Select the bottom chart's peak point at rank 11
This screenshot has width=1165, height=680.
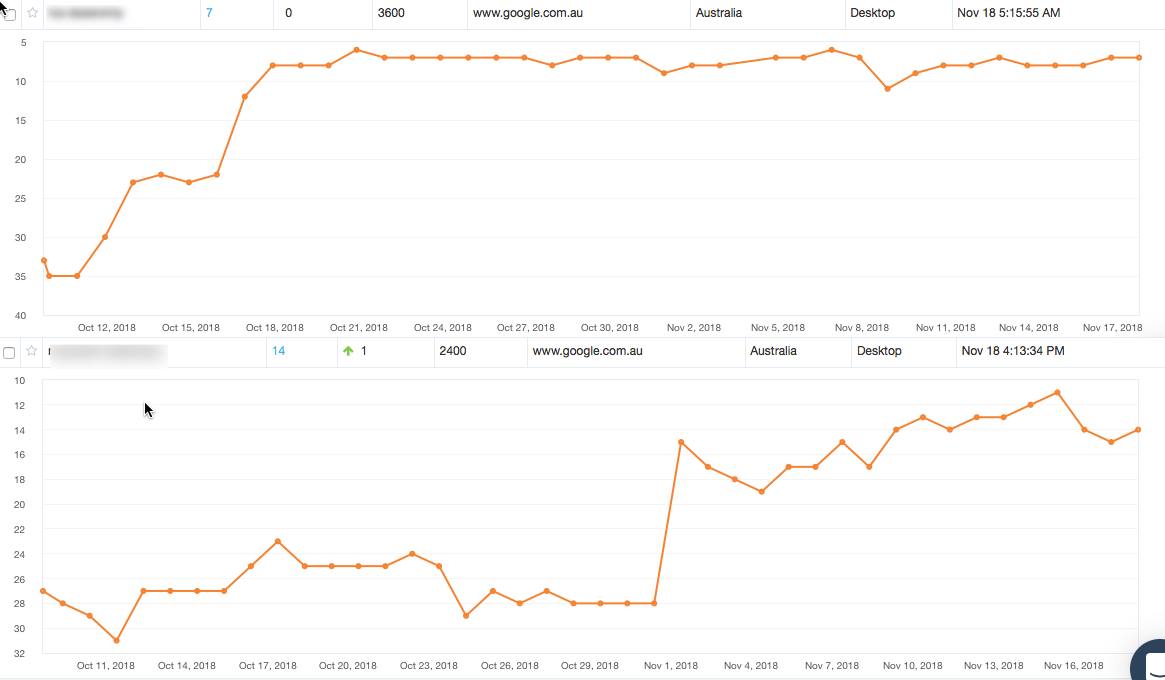pyautogui.click(x=1057, y=392)
